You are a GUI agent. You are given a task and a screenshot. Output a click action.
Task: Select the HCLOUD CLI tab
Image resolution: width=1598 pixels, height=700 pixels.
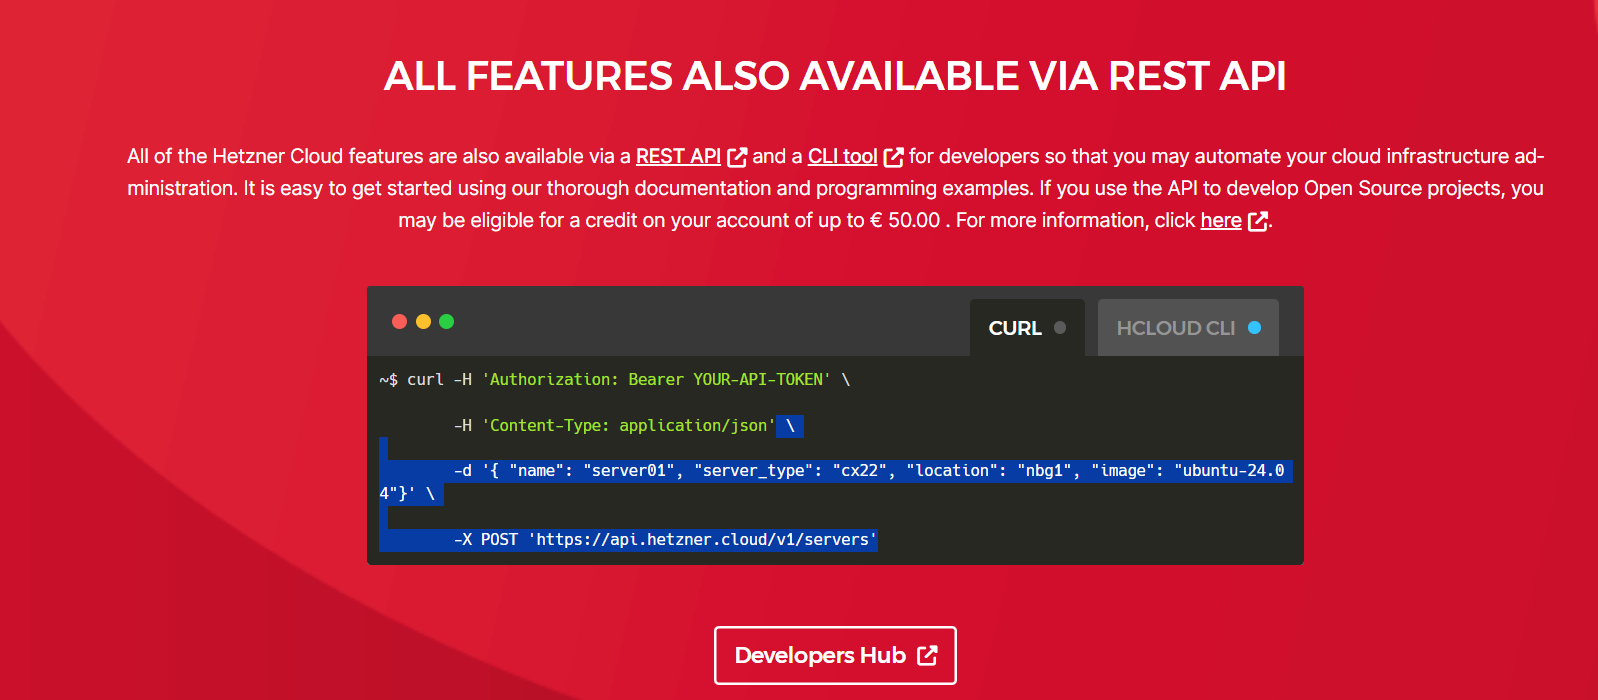tap(1188, 328)
